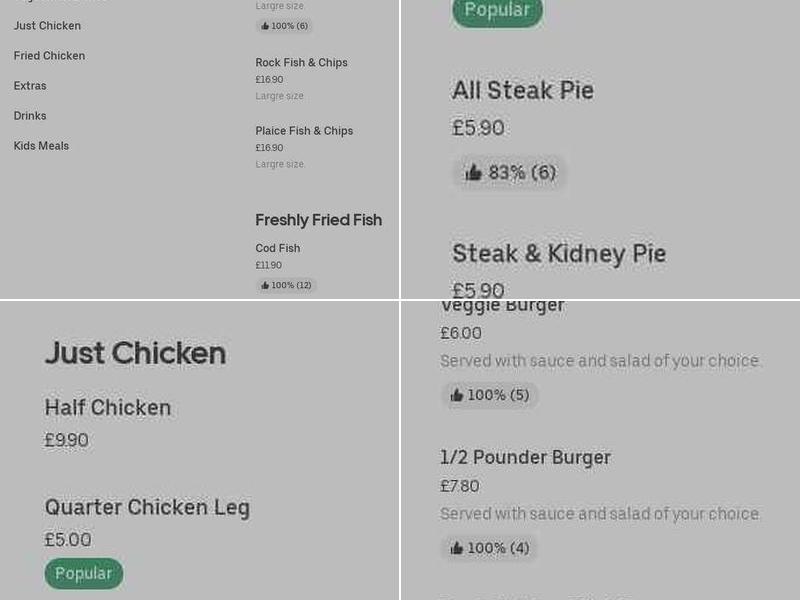
Task: Select Just Chicken in the sidebar
Action: (47, 25)
